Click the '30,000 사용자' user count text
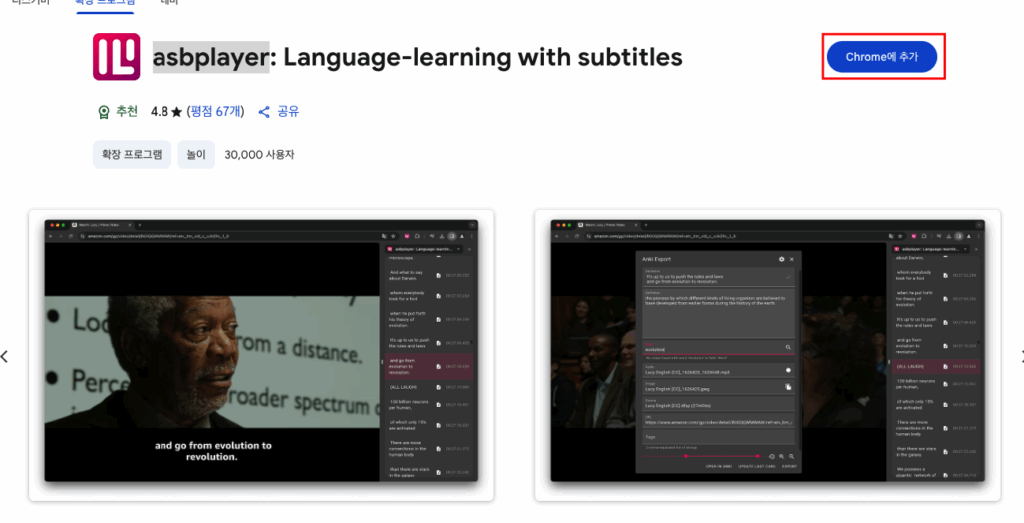1024x523 pixels. tap(259, 155)
